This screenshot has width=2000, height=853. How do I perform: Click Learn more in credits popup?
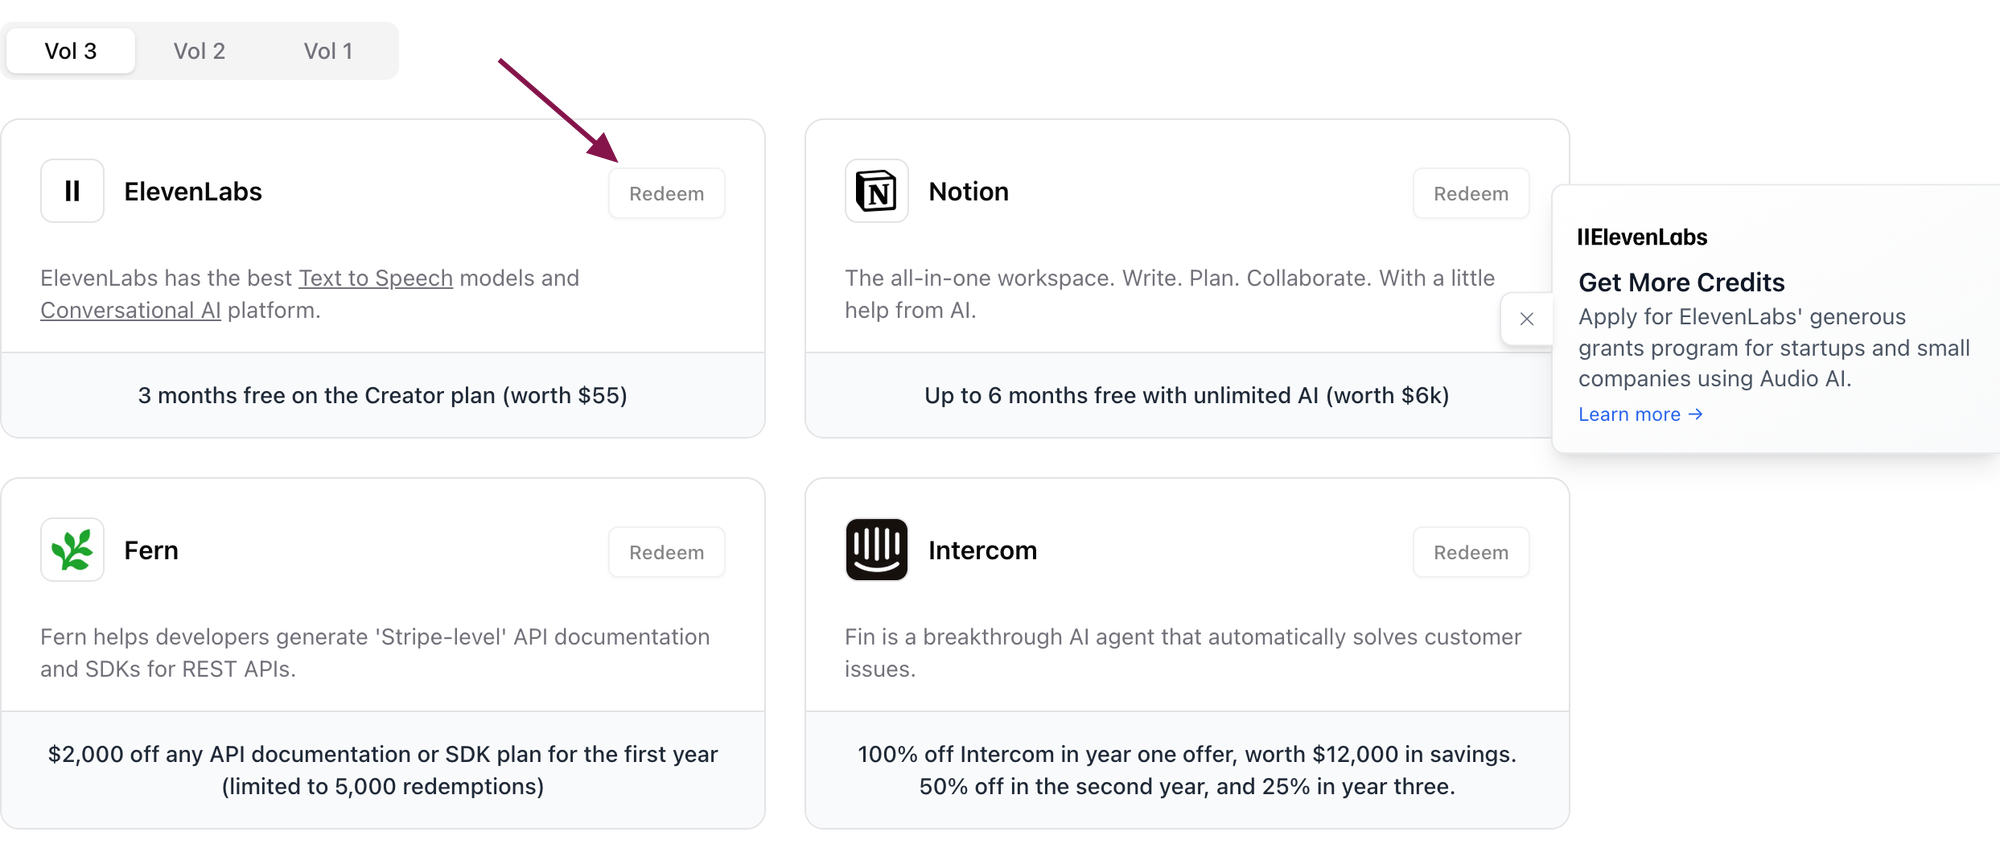tap(1640, 414)
